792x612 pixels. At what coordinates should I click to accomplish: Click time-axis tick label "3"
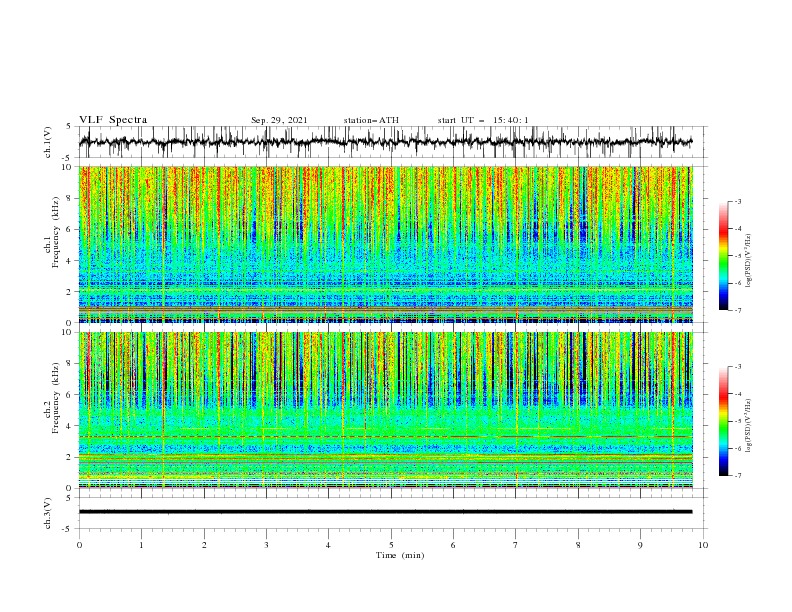[x=266, y=545]
